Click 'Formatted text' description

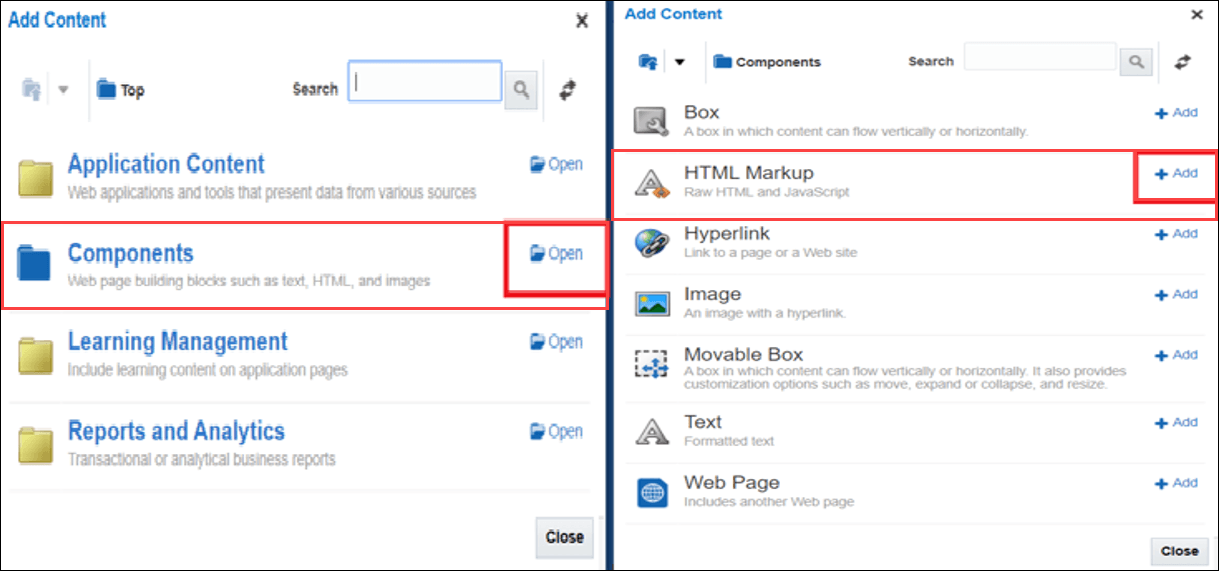point(729,441)
